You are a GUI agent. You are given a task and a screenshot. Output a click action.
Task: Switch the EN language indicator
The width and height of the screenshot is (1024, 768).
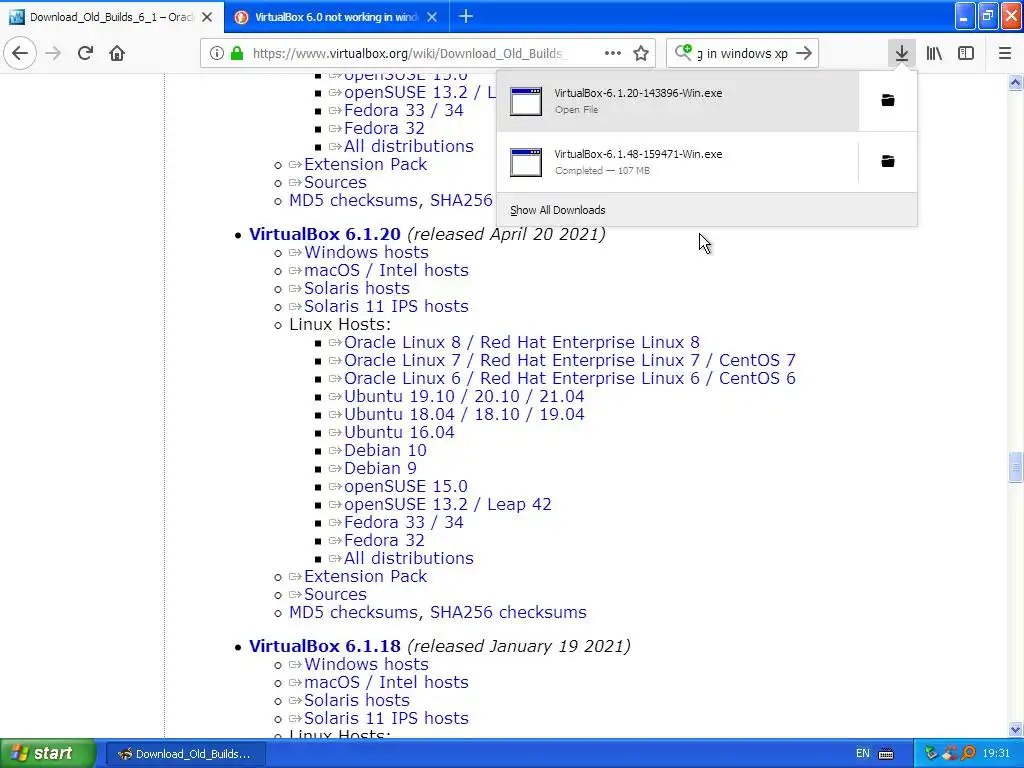pyautogui.click(x=863, y=754)
